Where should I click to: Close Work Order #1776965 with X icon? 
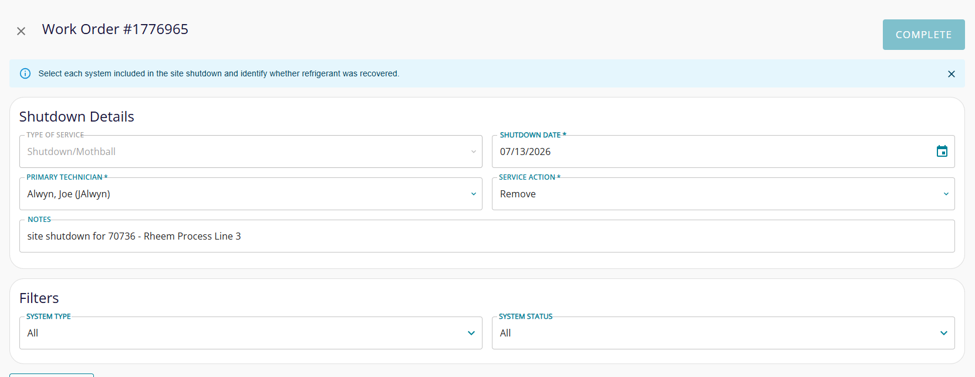21,31
